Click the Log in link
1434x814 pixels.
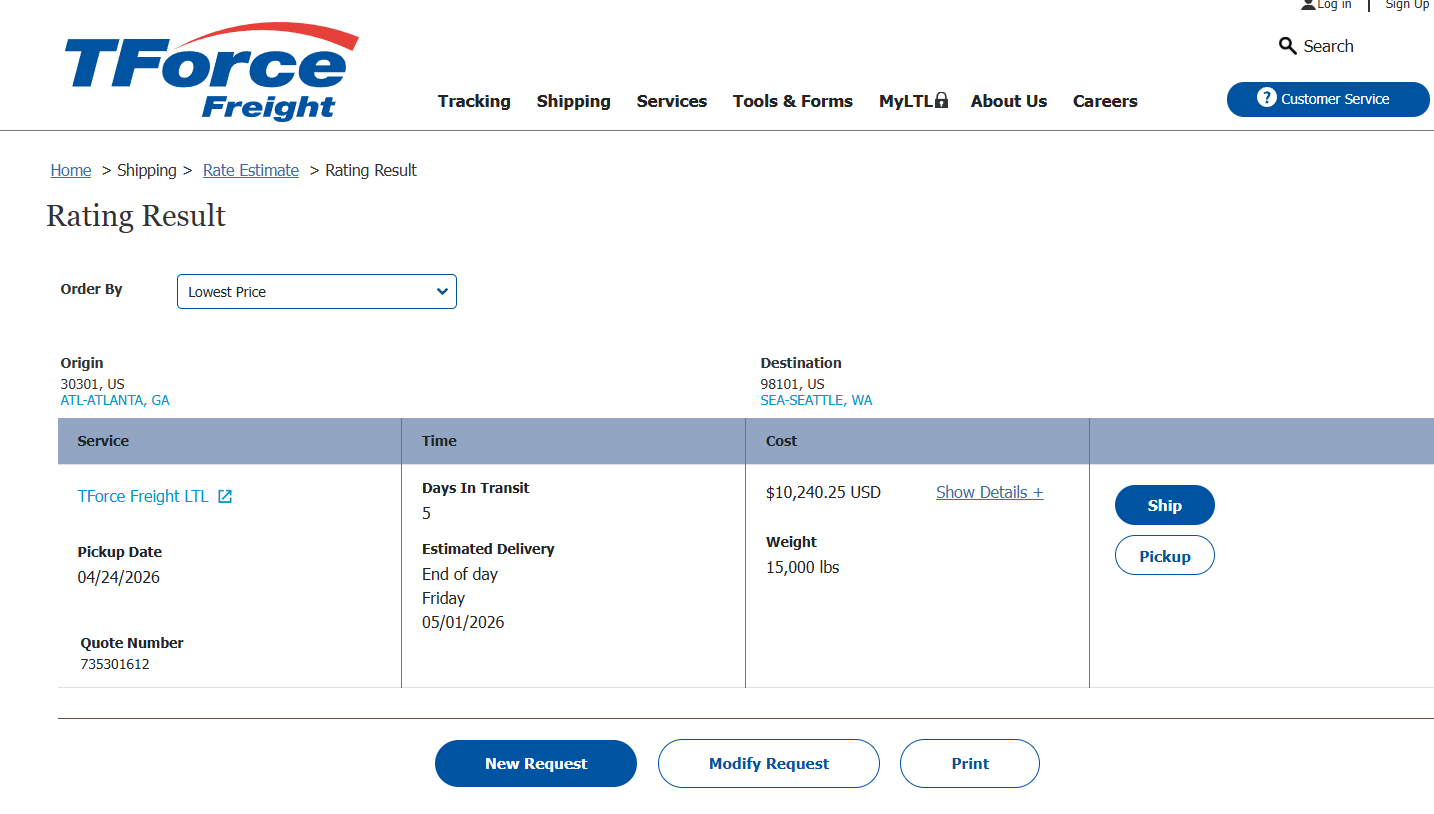point(1334,5)
